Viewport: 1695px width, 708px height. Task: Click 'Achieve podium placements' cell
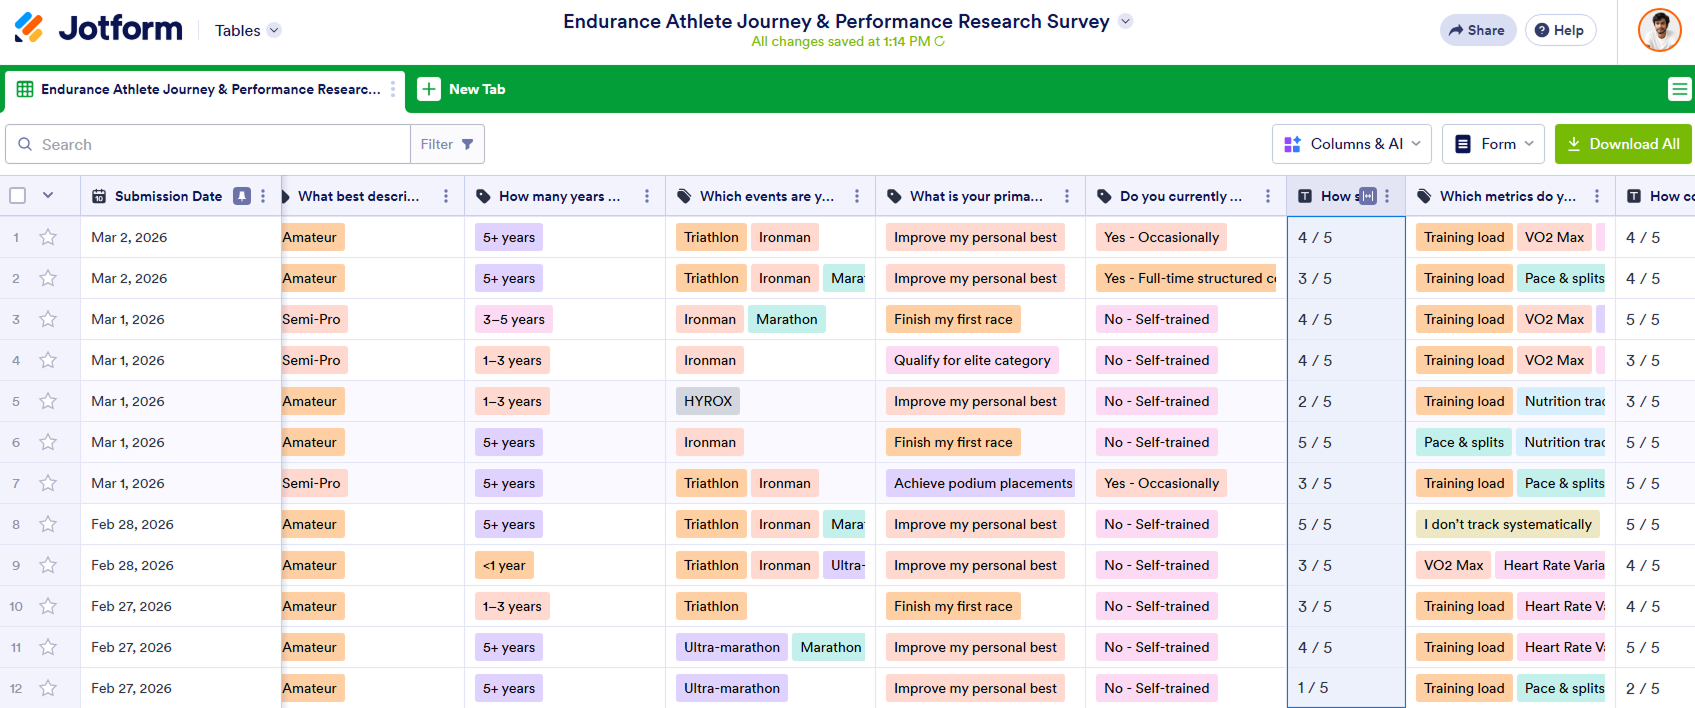click(x=982, y=483)
